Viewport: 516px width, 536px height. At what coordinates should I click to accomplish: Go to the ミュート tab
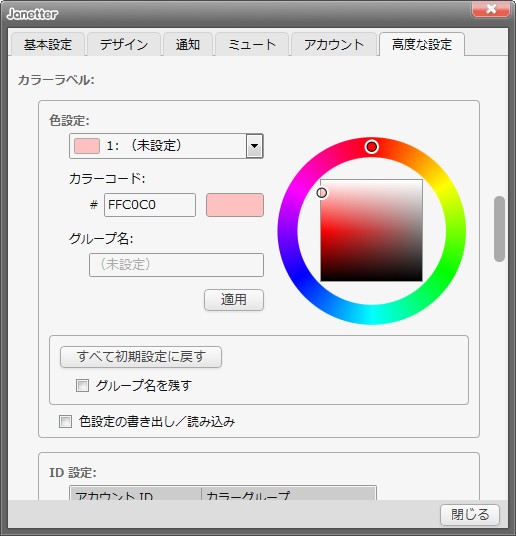click(252, 44)
